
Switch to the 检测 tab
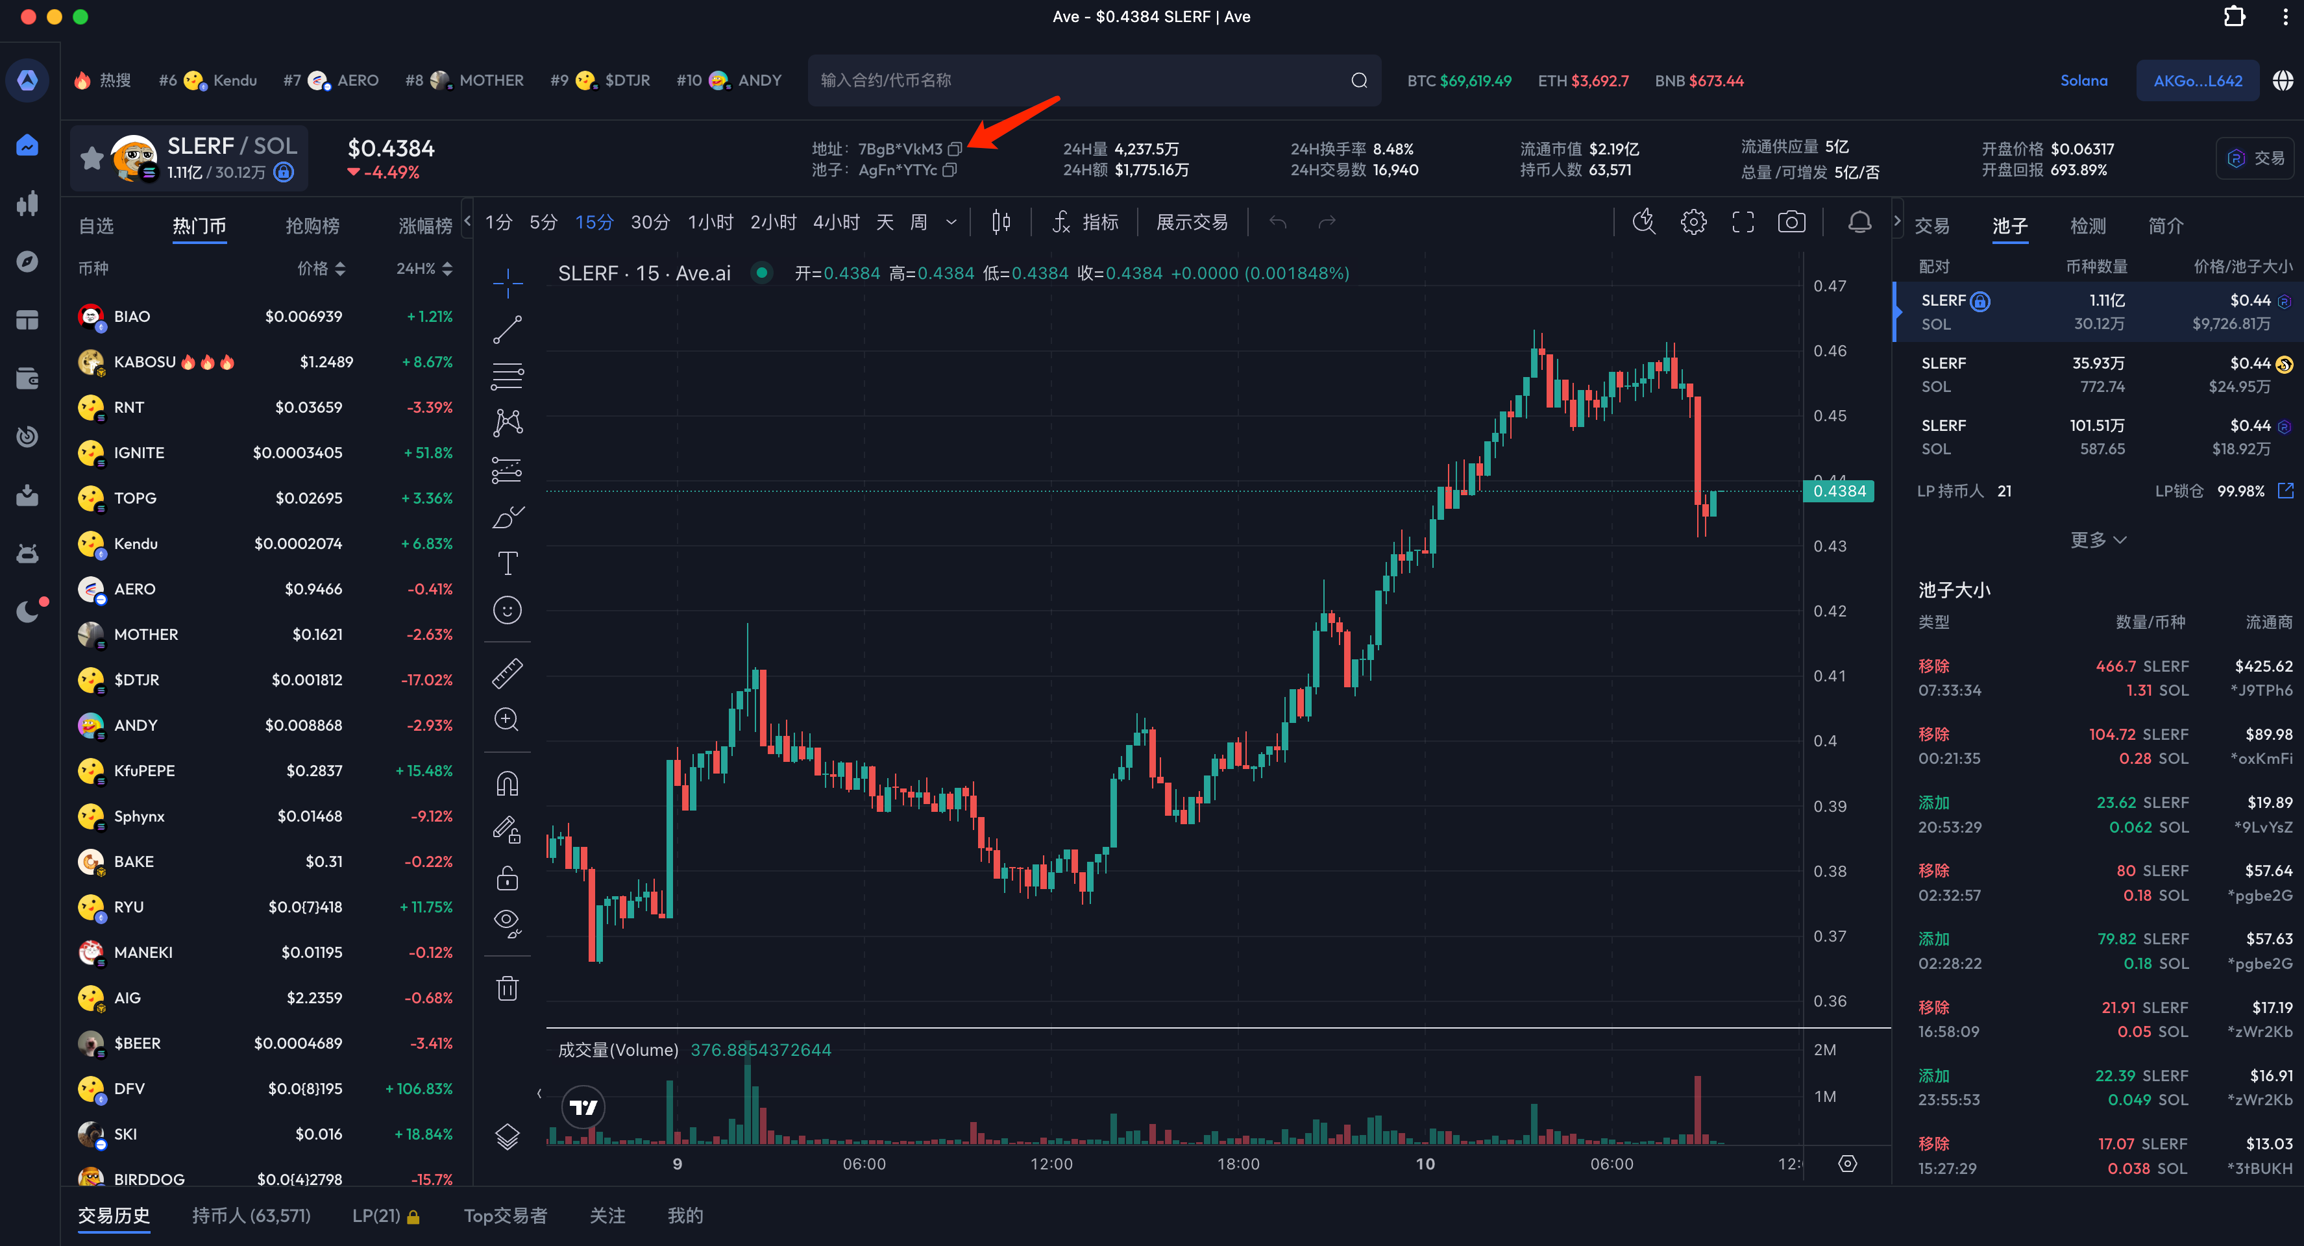tap(2087, 226)
